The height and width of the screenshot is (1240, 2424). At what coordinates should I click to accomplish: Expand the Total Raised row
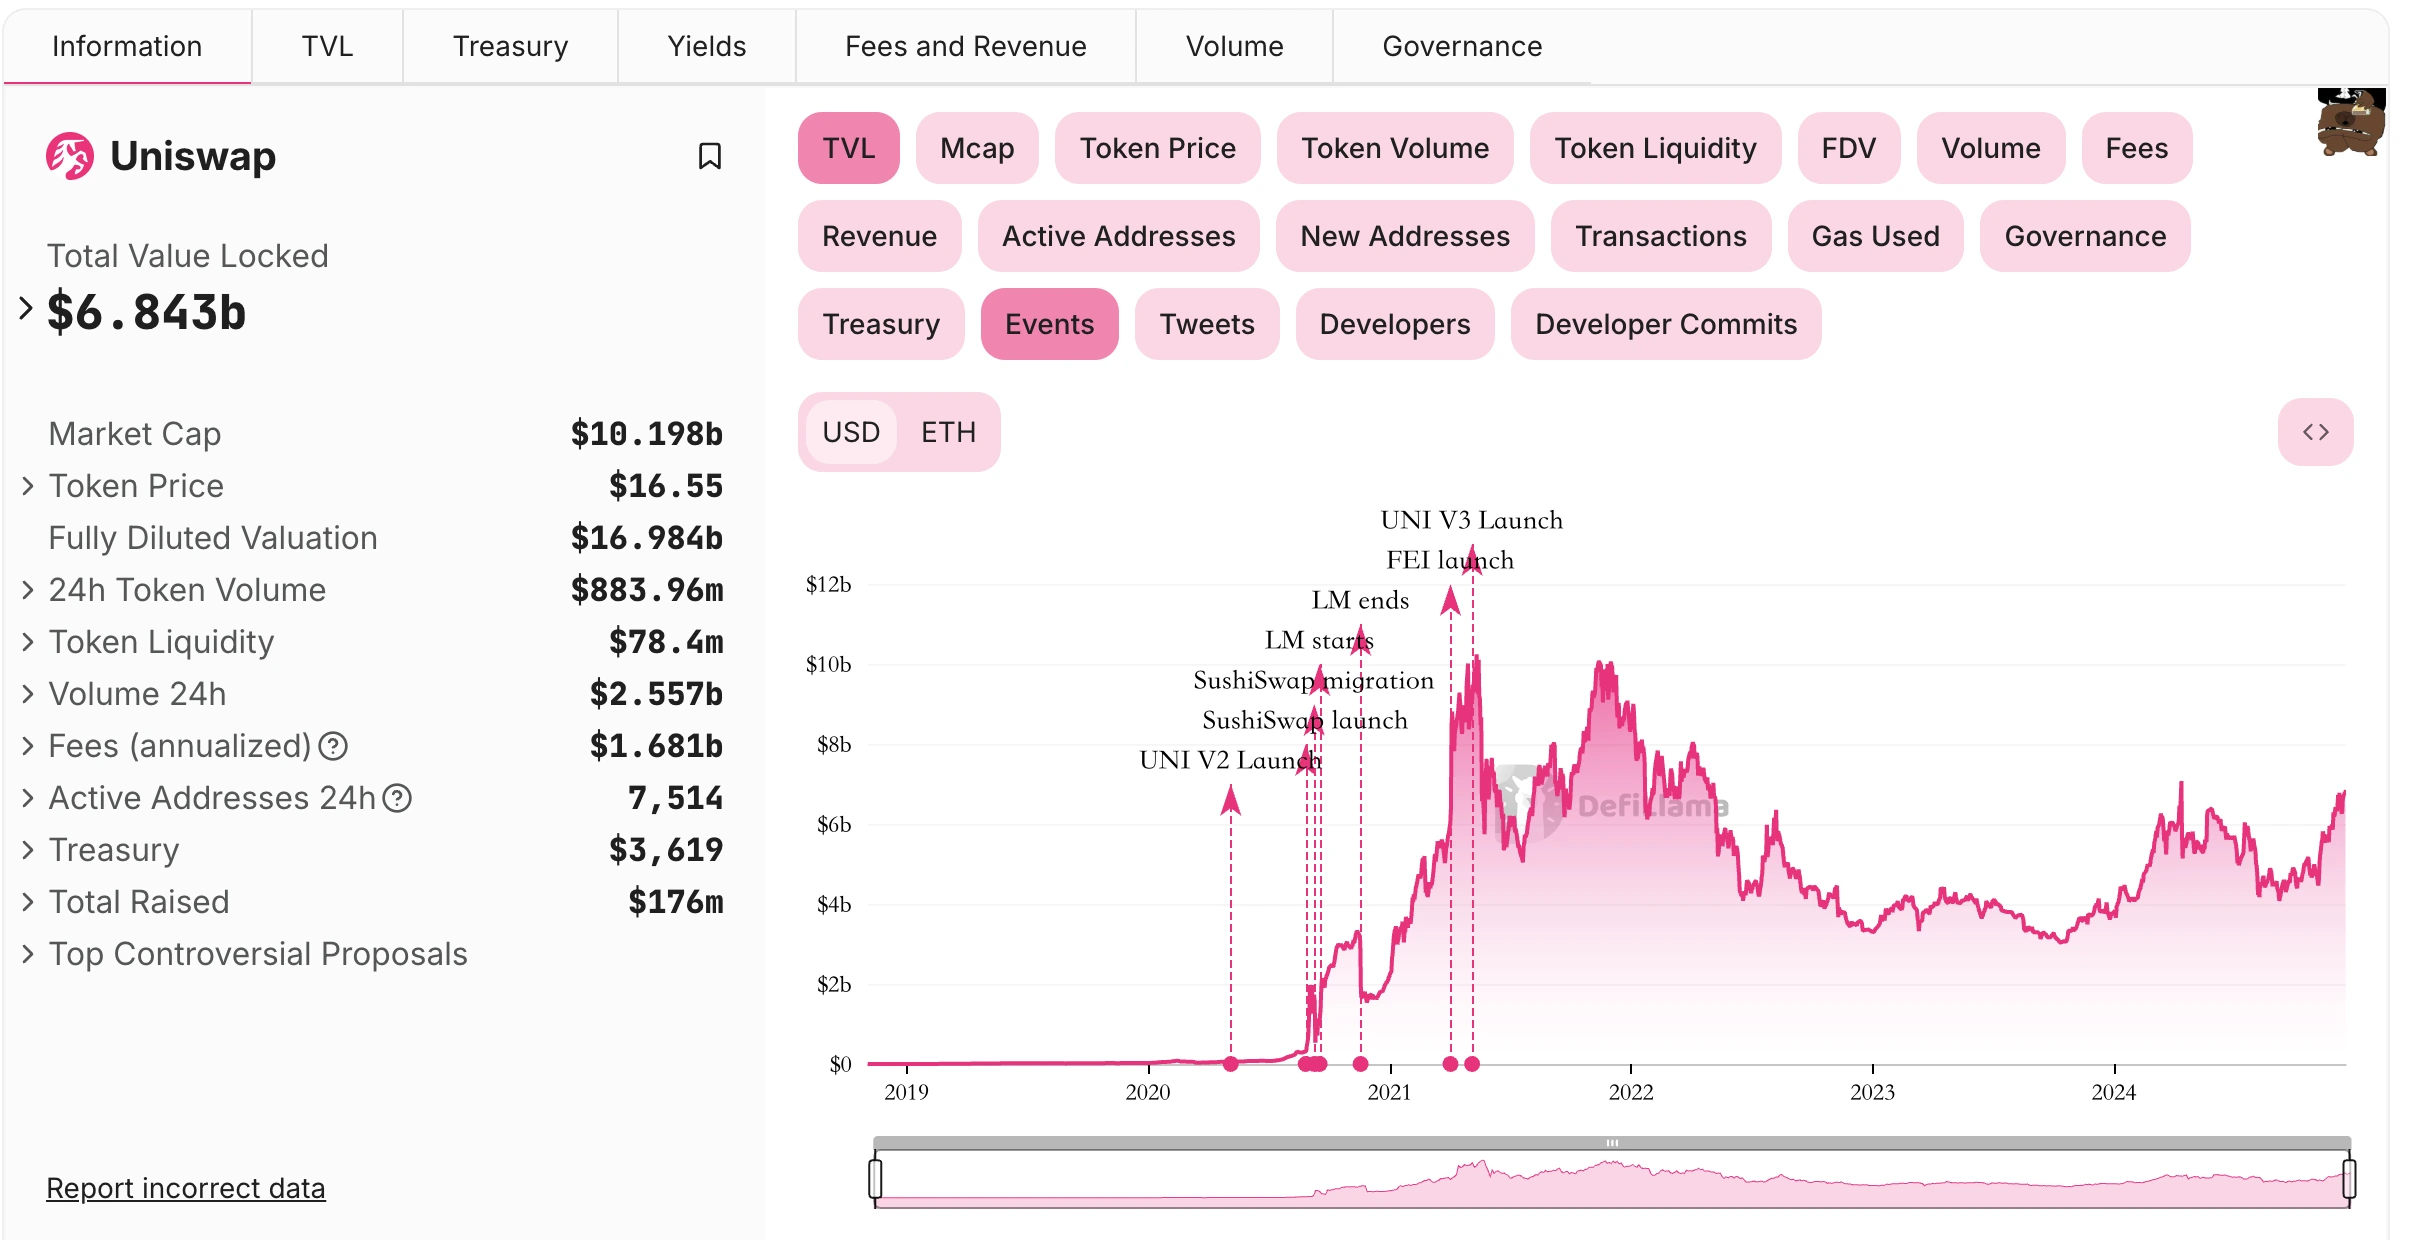pyautogui.click(x=28, y=902)
